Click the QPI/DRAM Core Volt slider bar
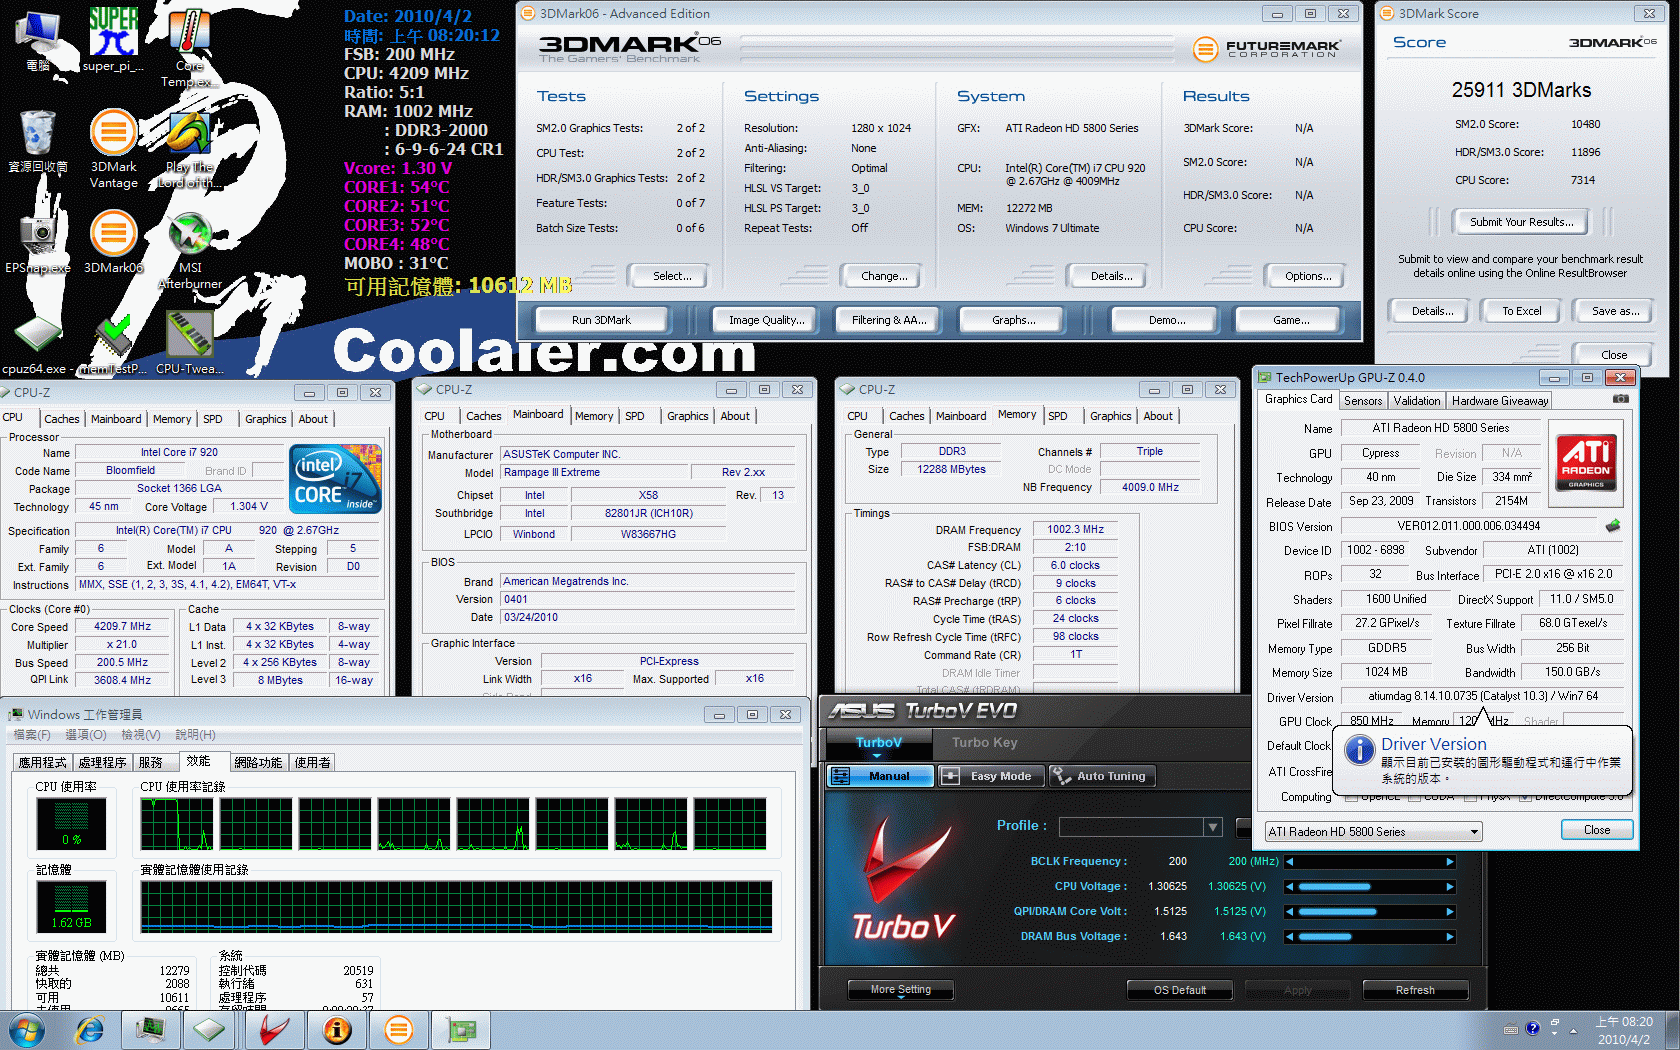 pyautogui.click(x=1370, y=912)
